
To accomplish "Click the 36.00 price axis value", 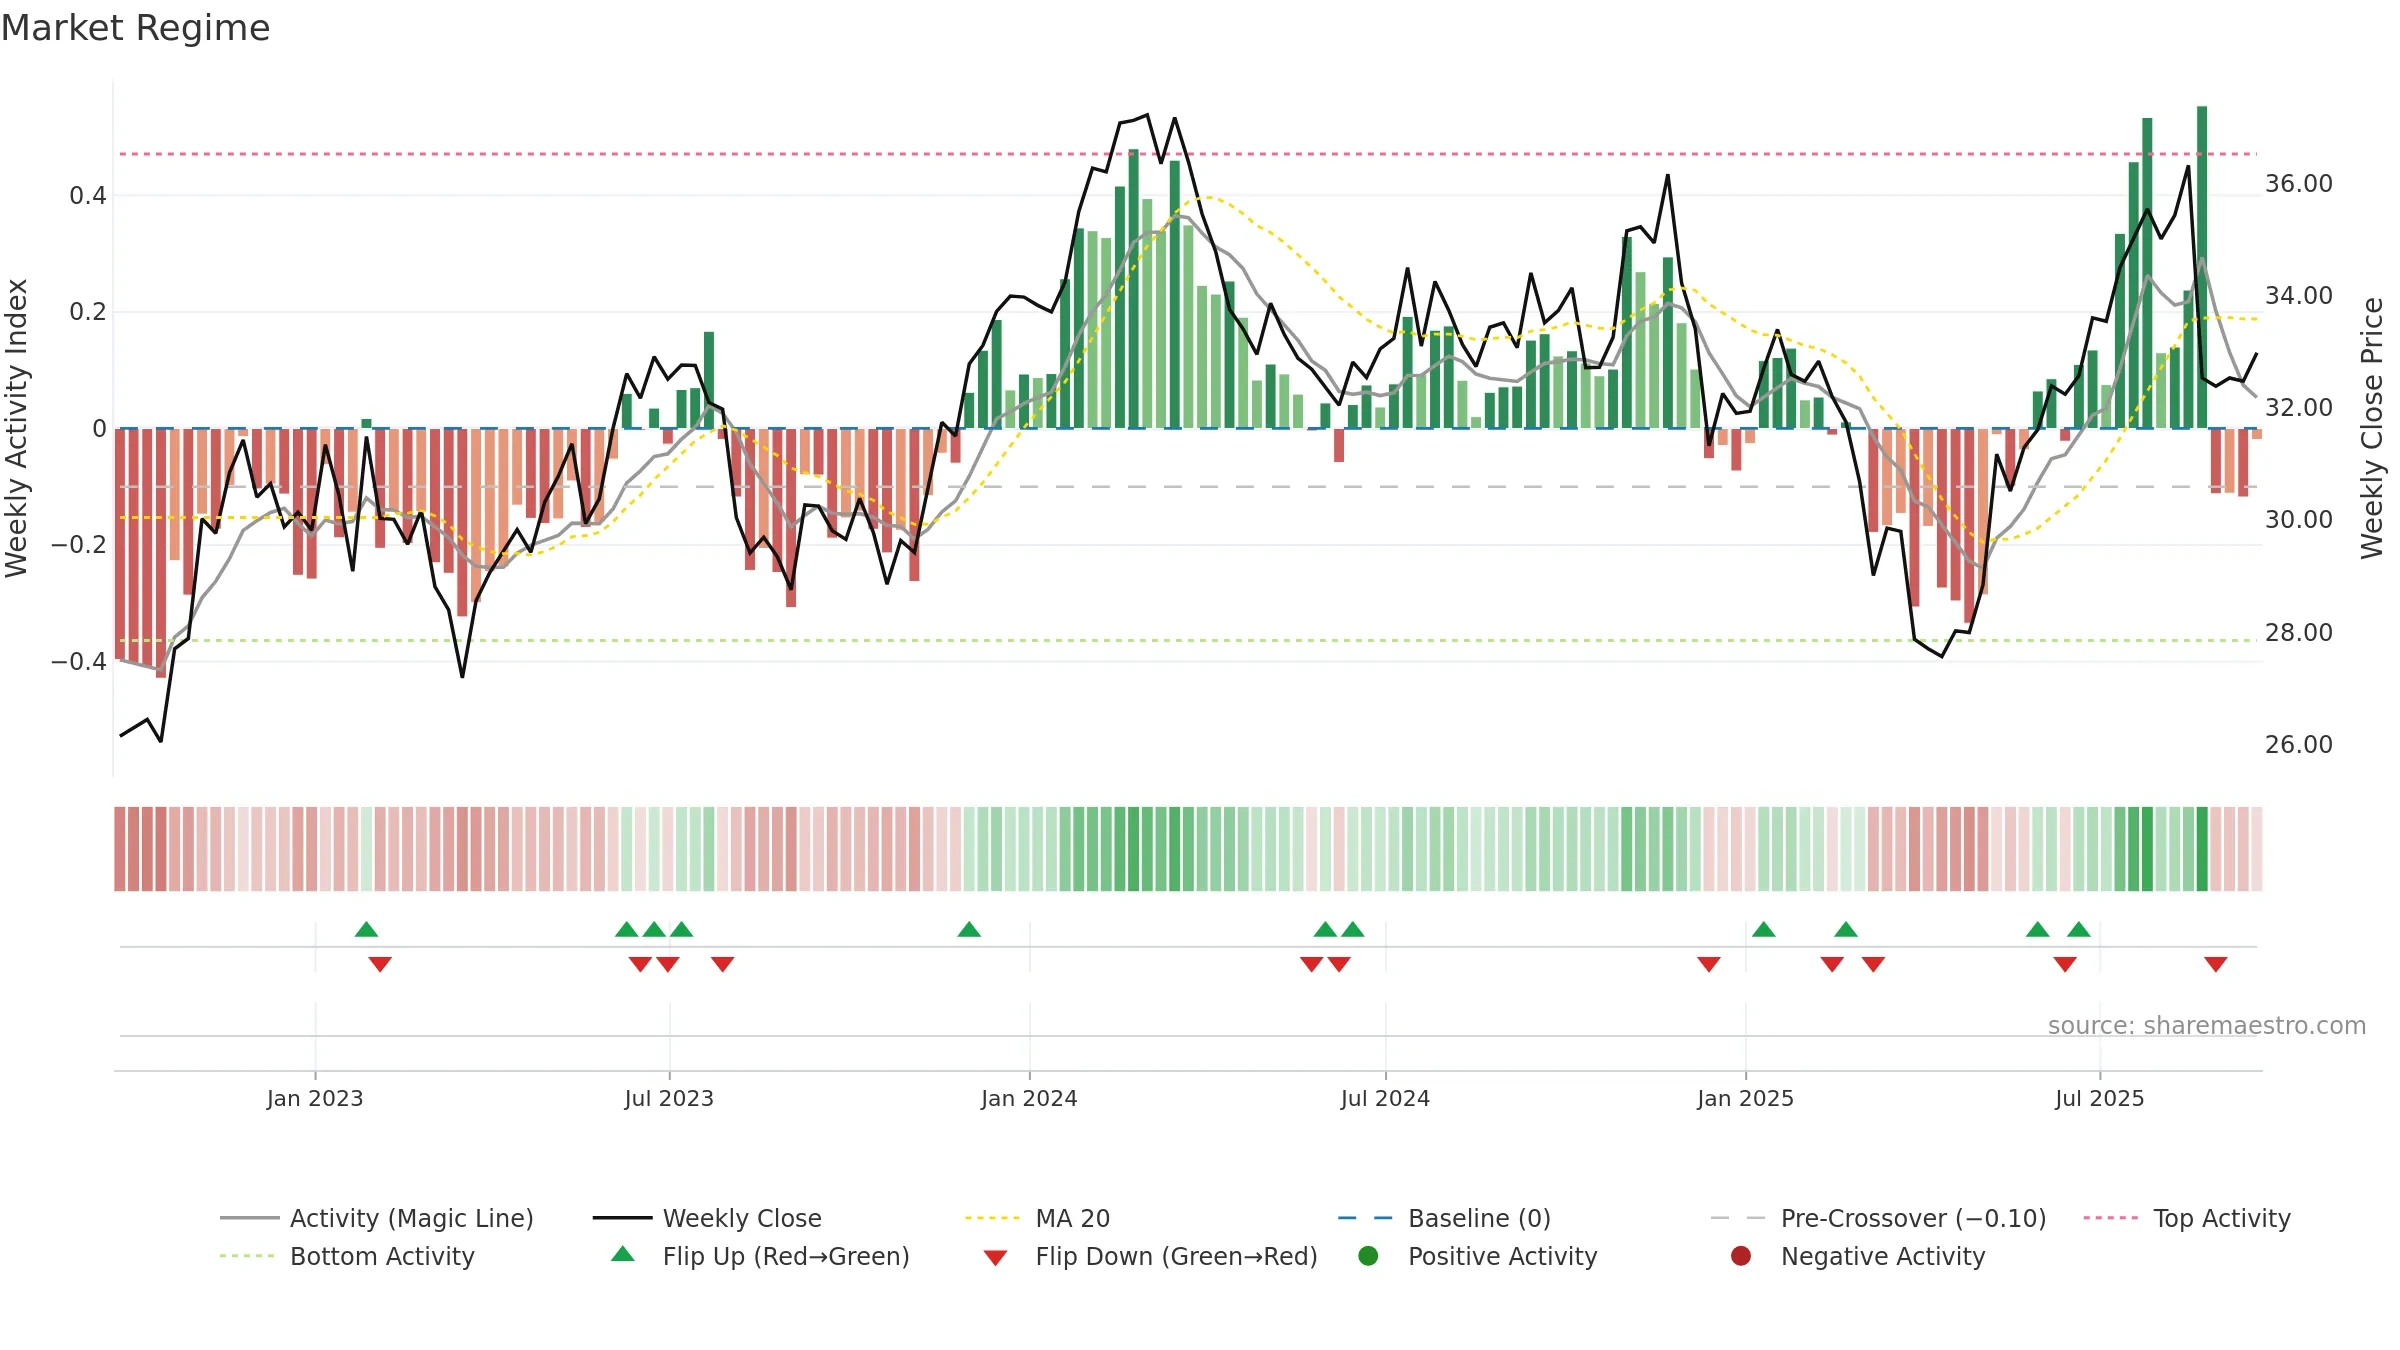I will pyautogui.click(x=2299, y=184).
